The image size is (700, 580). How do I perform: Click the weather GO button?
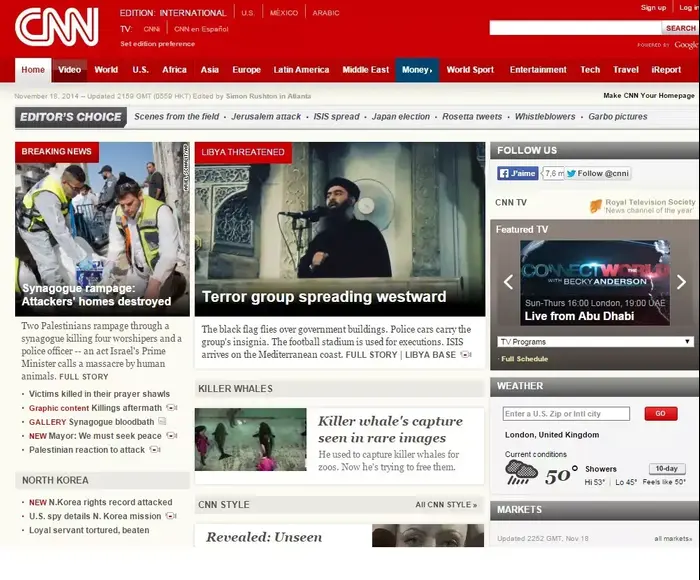click(x=661, y=413)
